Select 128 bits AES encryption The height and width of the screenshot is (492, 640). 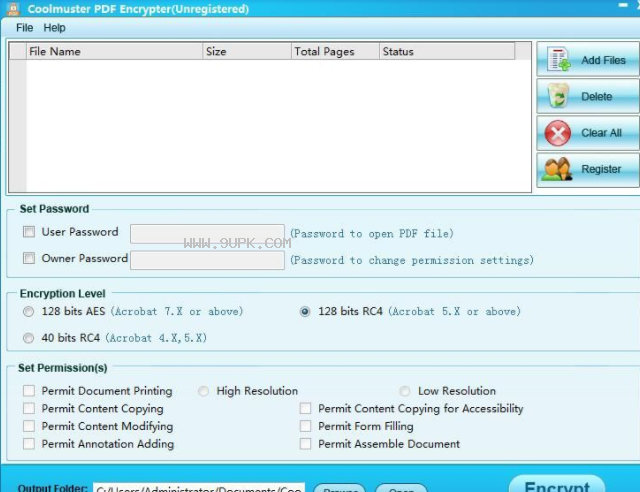click(x=29, y=312)
